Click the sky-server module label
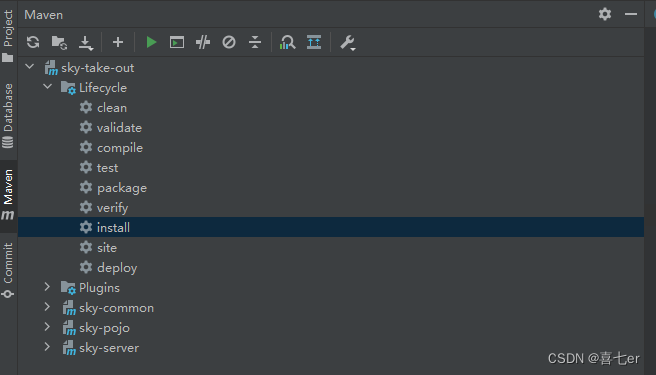Image resolution: width=656 pixels, height=375 pixels. coord(109,348)
